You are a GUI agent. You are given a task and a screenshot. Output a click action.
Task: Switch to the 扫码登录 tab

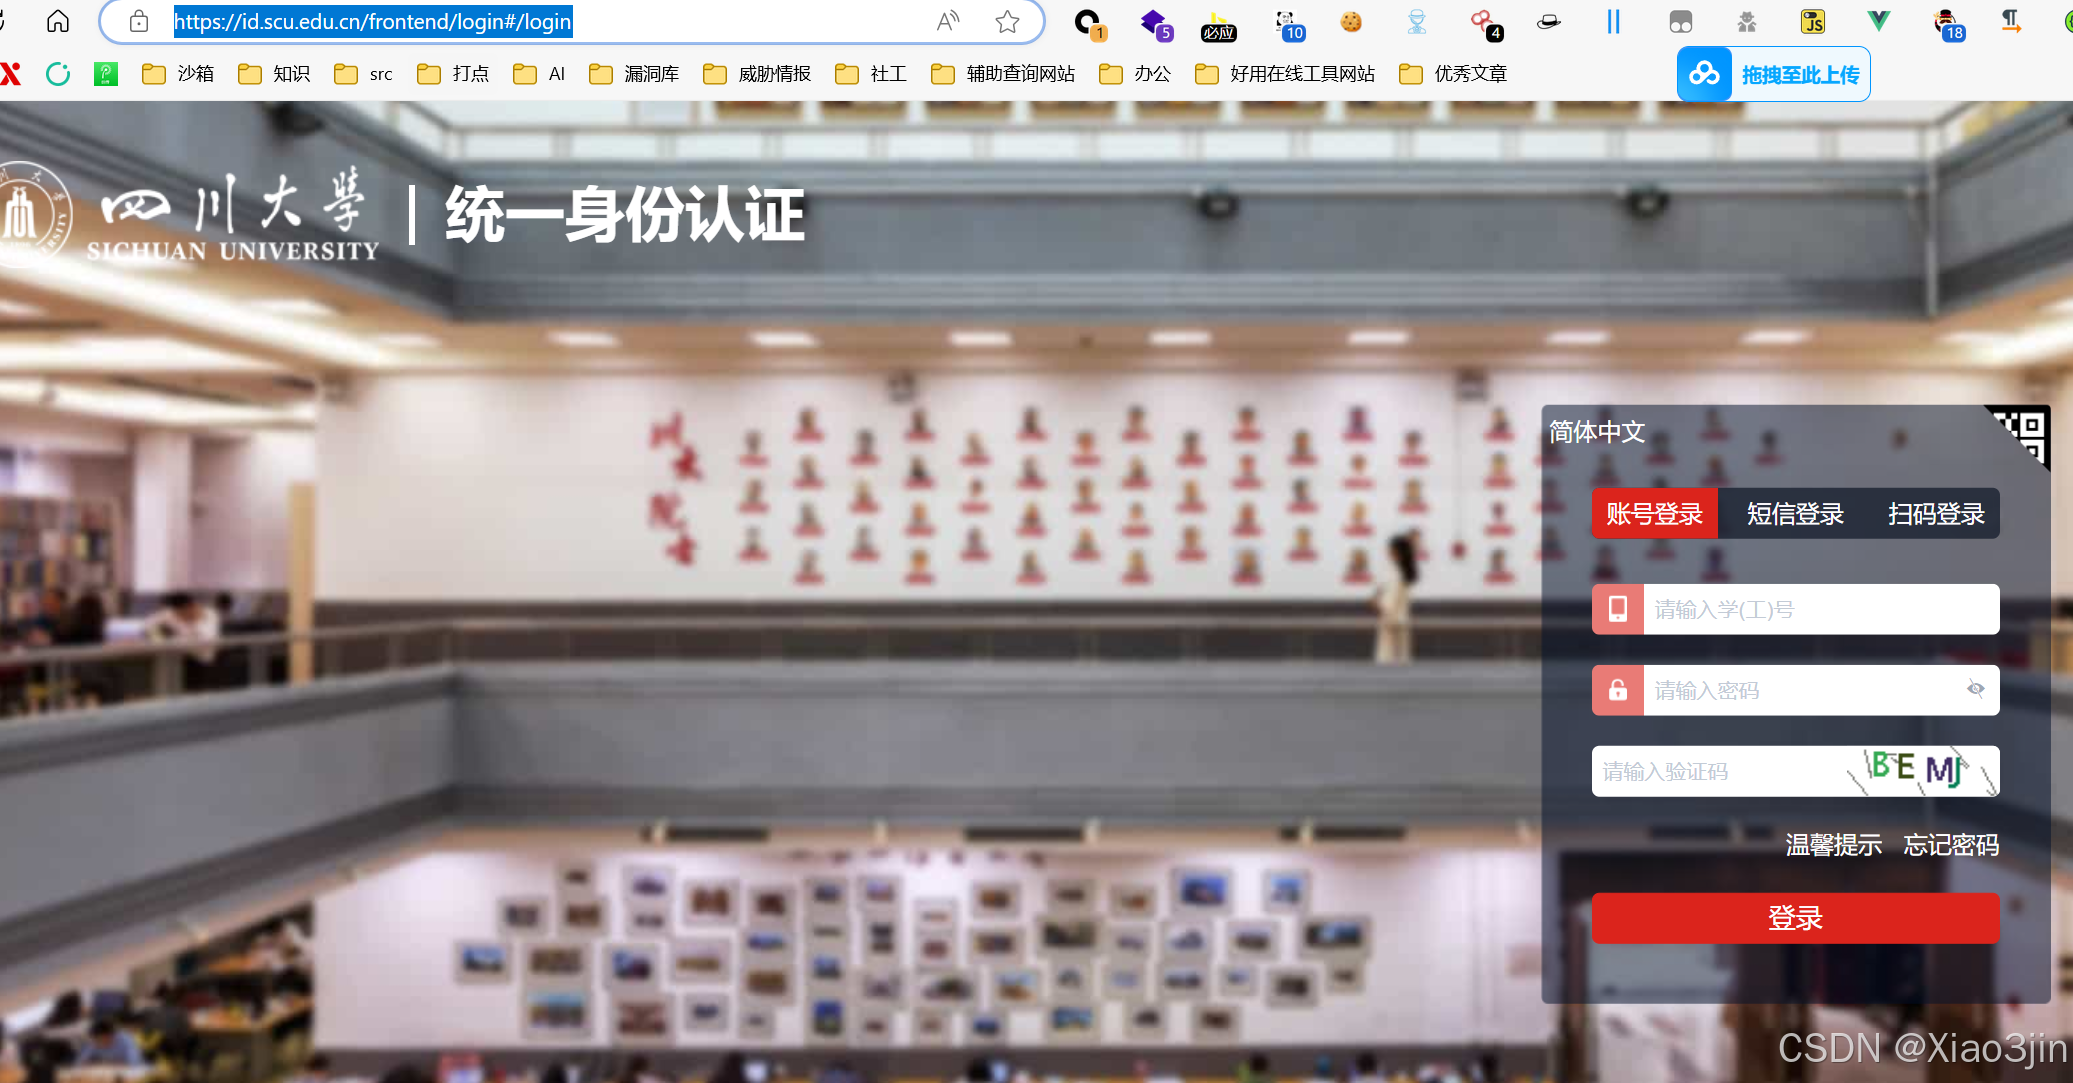point(1936,514)
